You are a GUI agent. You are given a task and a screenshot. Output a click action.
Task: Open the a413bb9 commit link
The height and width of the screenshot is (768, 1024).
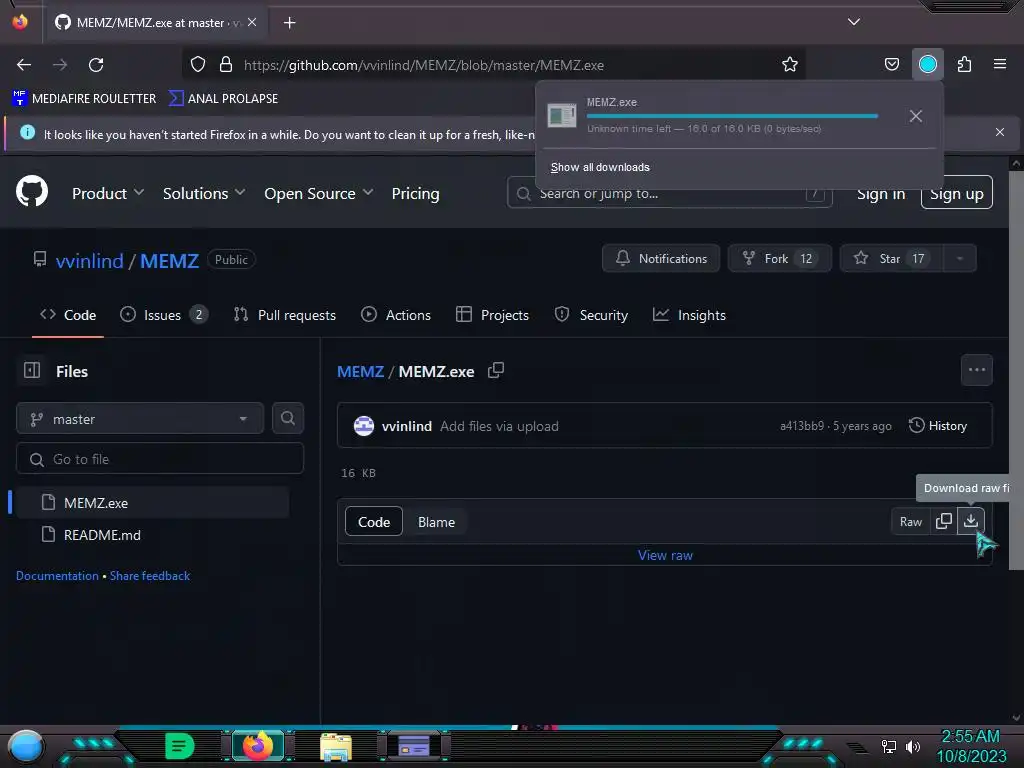tap(801, 426)
